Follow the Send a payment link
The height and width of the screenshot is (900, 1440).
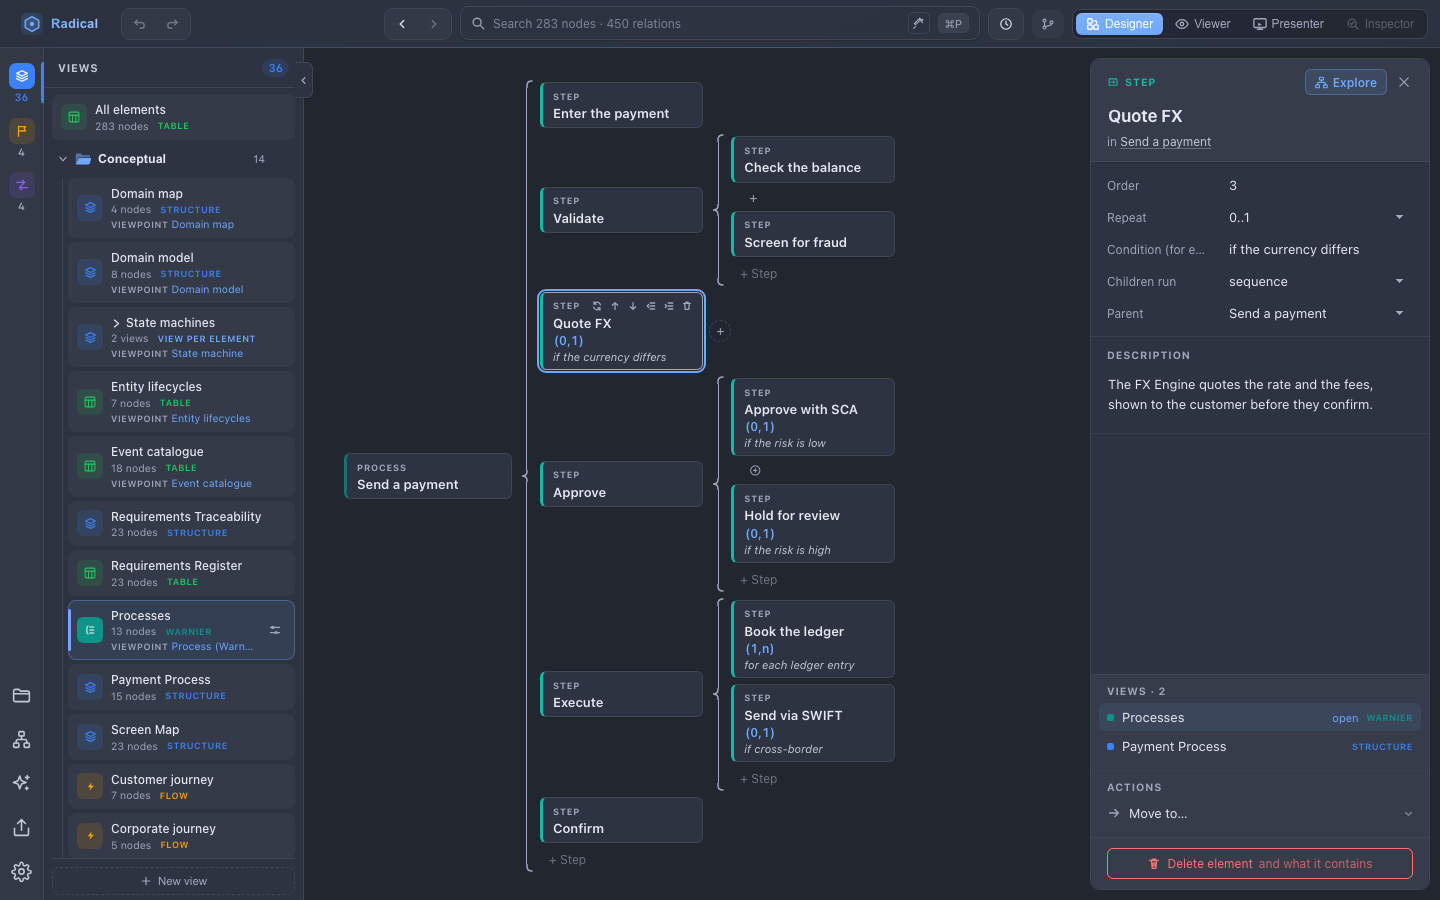[1165, 142]
